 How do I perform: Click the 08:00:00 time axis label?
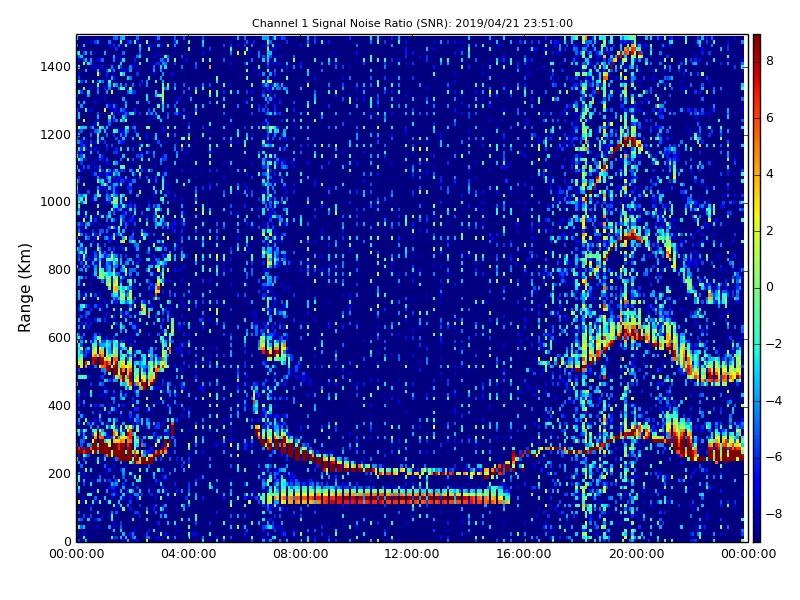[301, 554]
